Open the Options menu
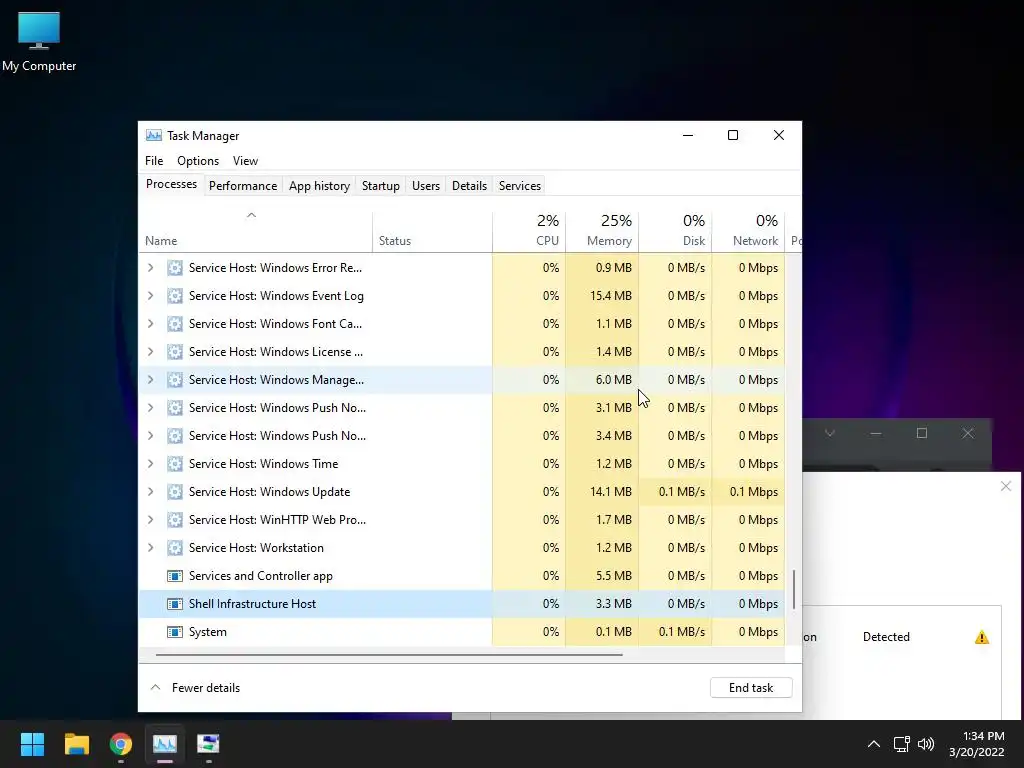The width and height of the screenshot is (1024, 768). 198,161
